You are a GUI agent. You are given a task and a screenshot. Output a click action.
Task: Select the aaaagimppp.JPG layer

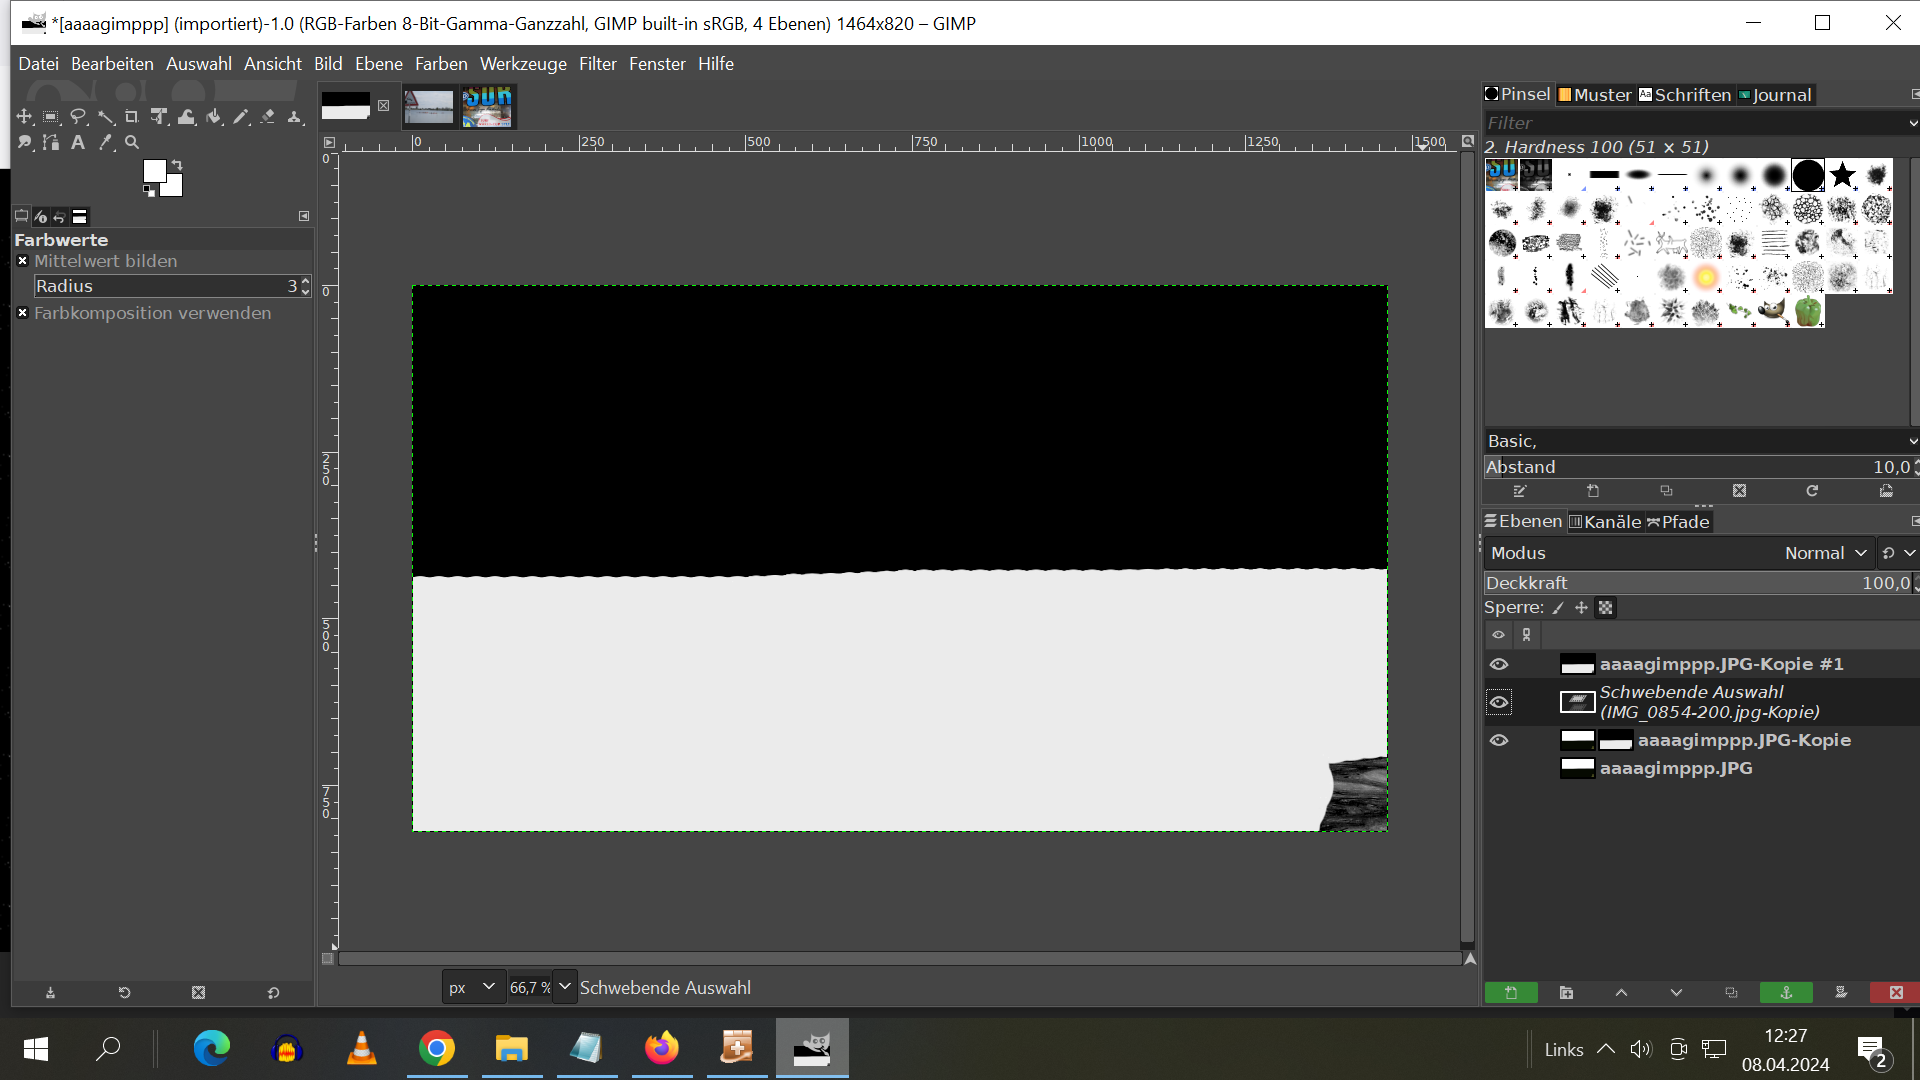tap(1676, 768)
